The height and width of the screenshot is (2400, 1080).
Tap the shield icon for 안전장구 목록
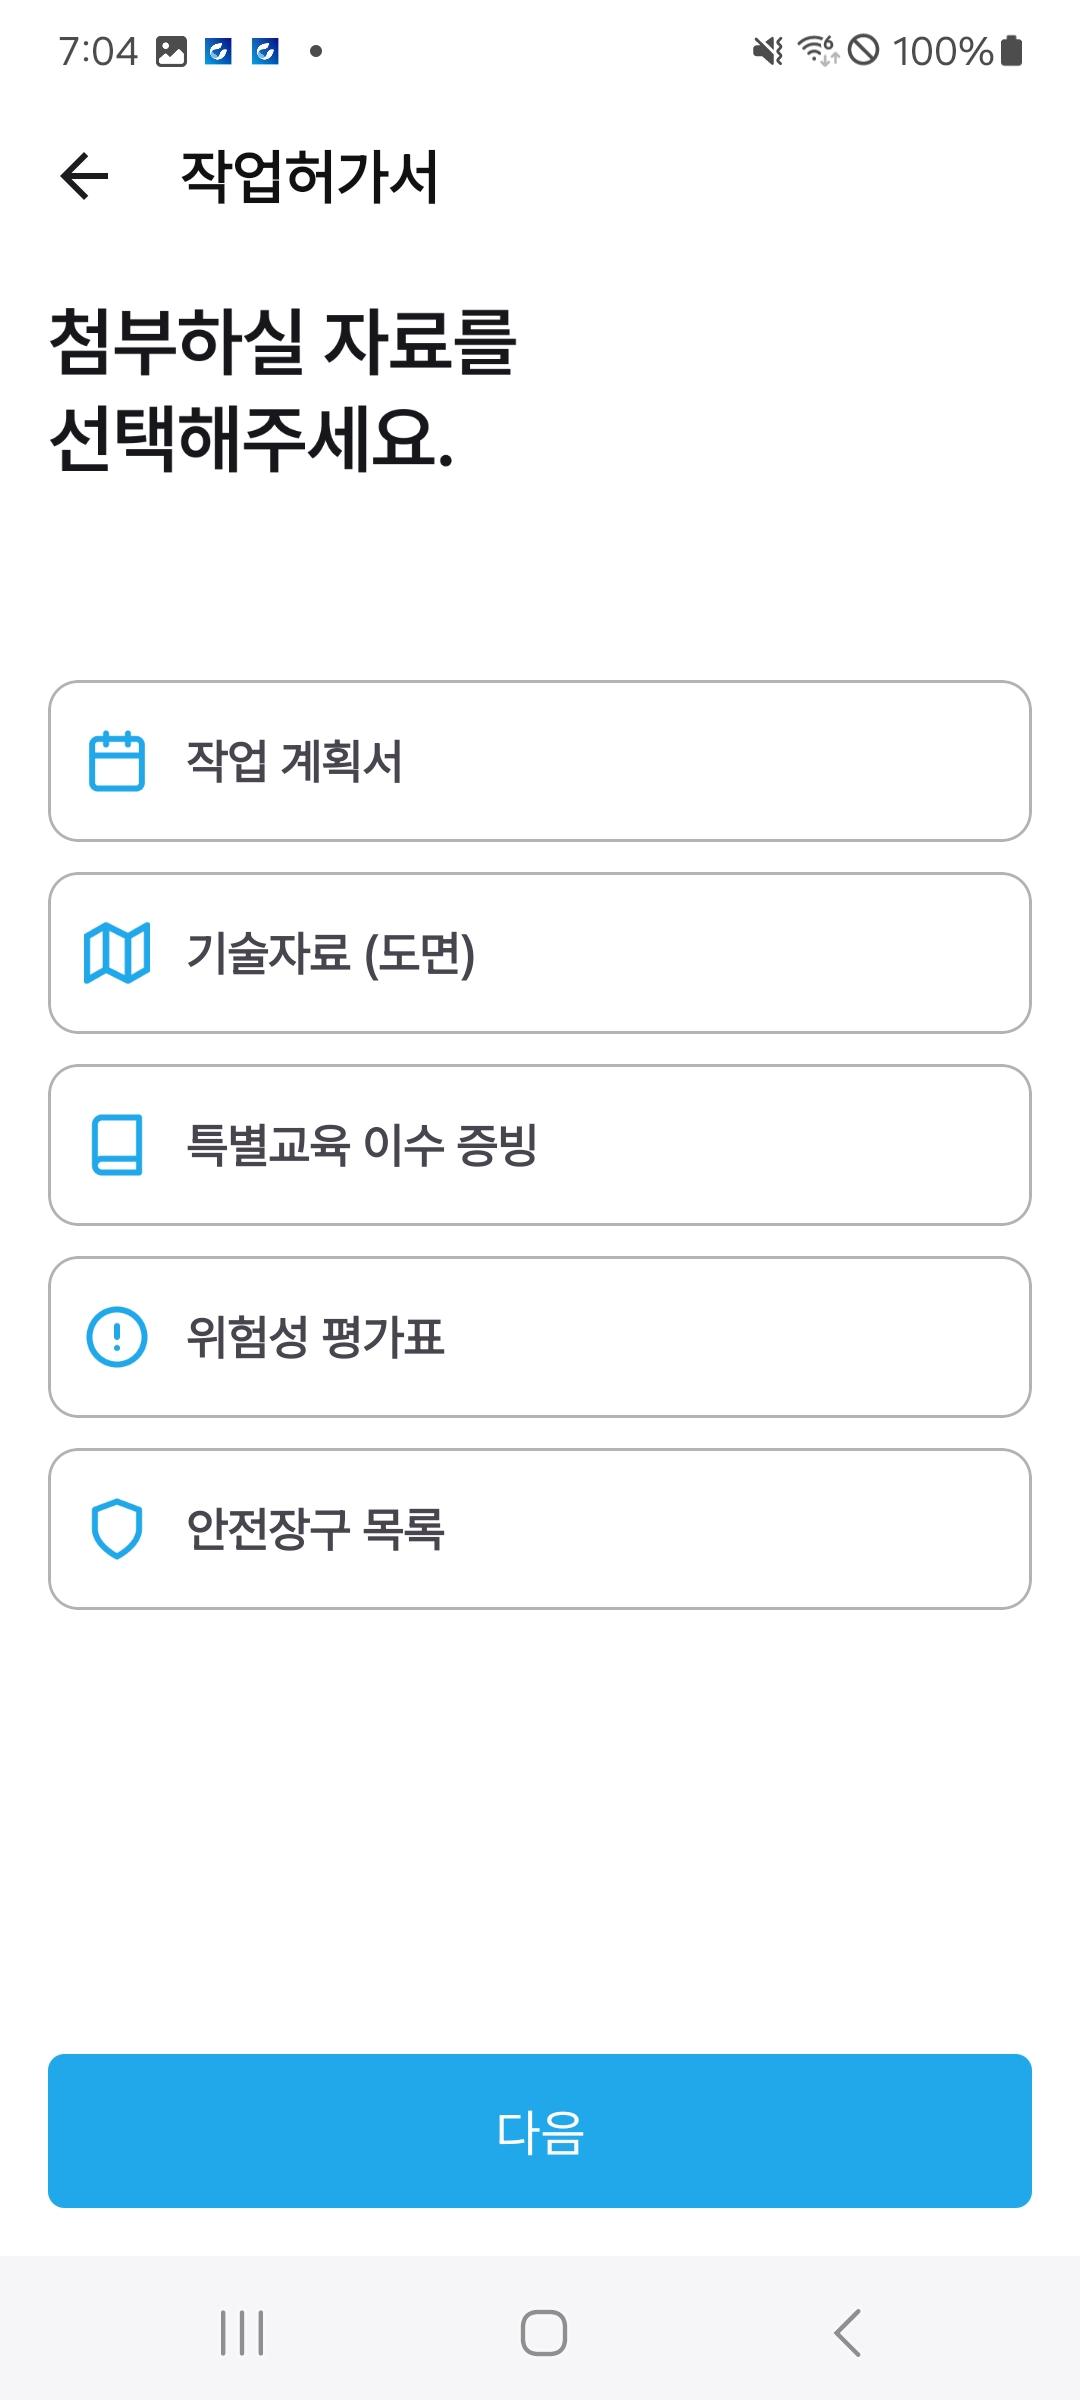(x=117, y=1529)
